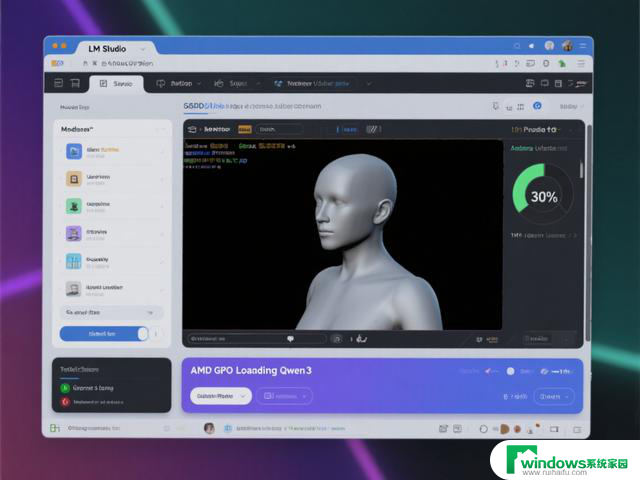Click the red status indicator row
The width and height of the screenshot is (640, 480).
pyautogui.click(x=92, y=402)
